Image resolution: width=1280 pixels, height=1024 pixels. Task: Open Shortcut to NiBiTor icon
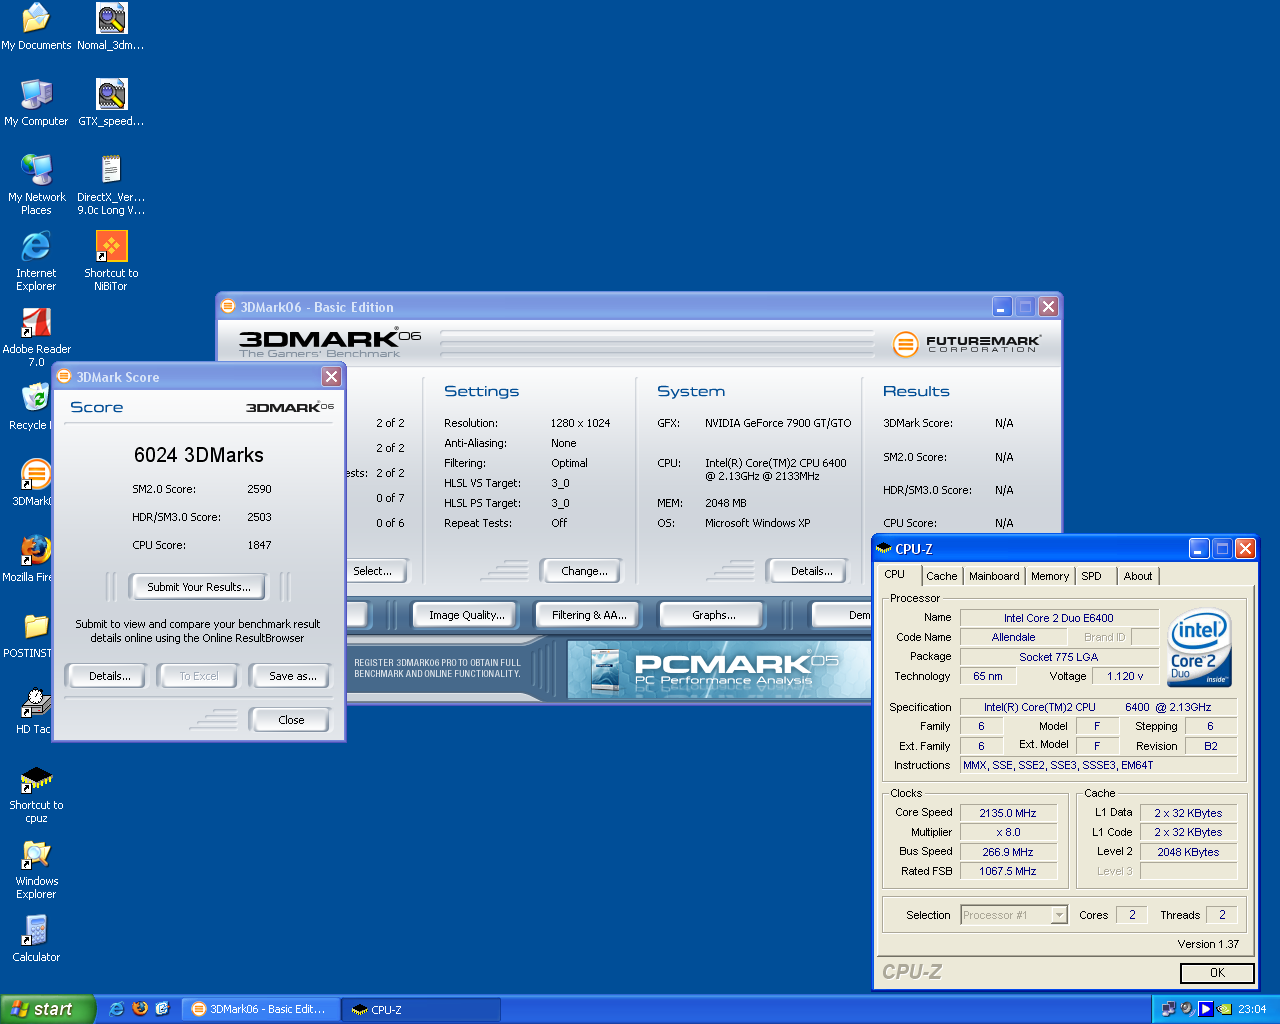111,261
